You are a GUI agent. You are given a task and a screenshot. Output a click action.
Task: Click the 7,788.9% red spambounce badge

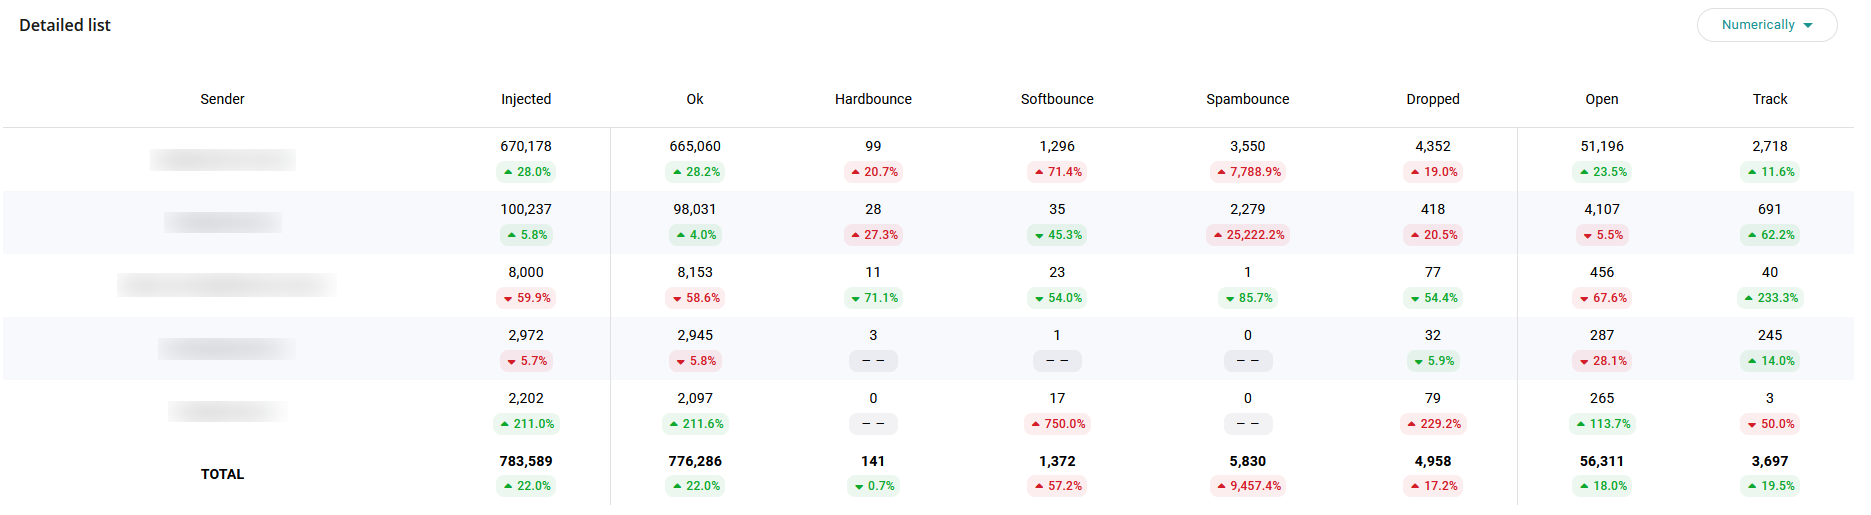[x=1247, y=172]
